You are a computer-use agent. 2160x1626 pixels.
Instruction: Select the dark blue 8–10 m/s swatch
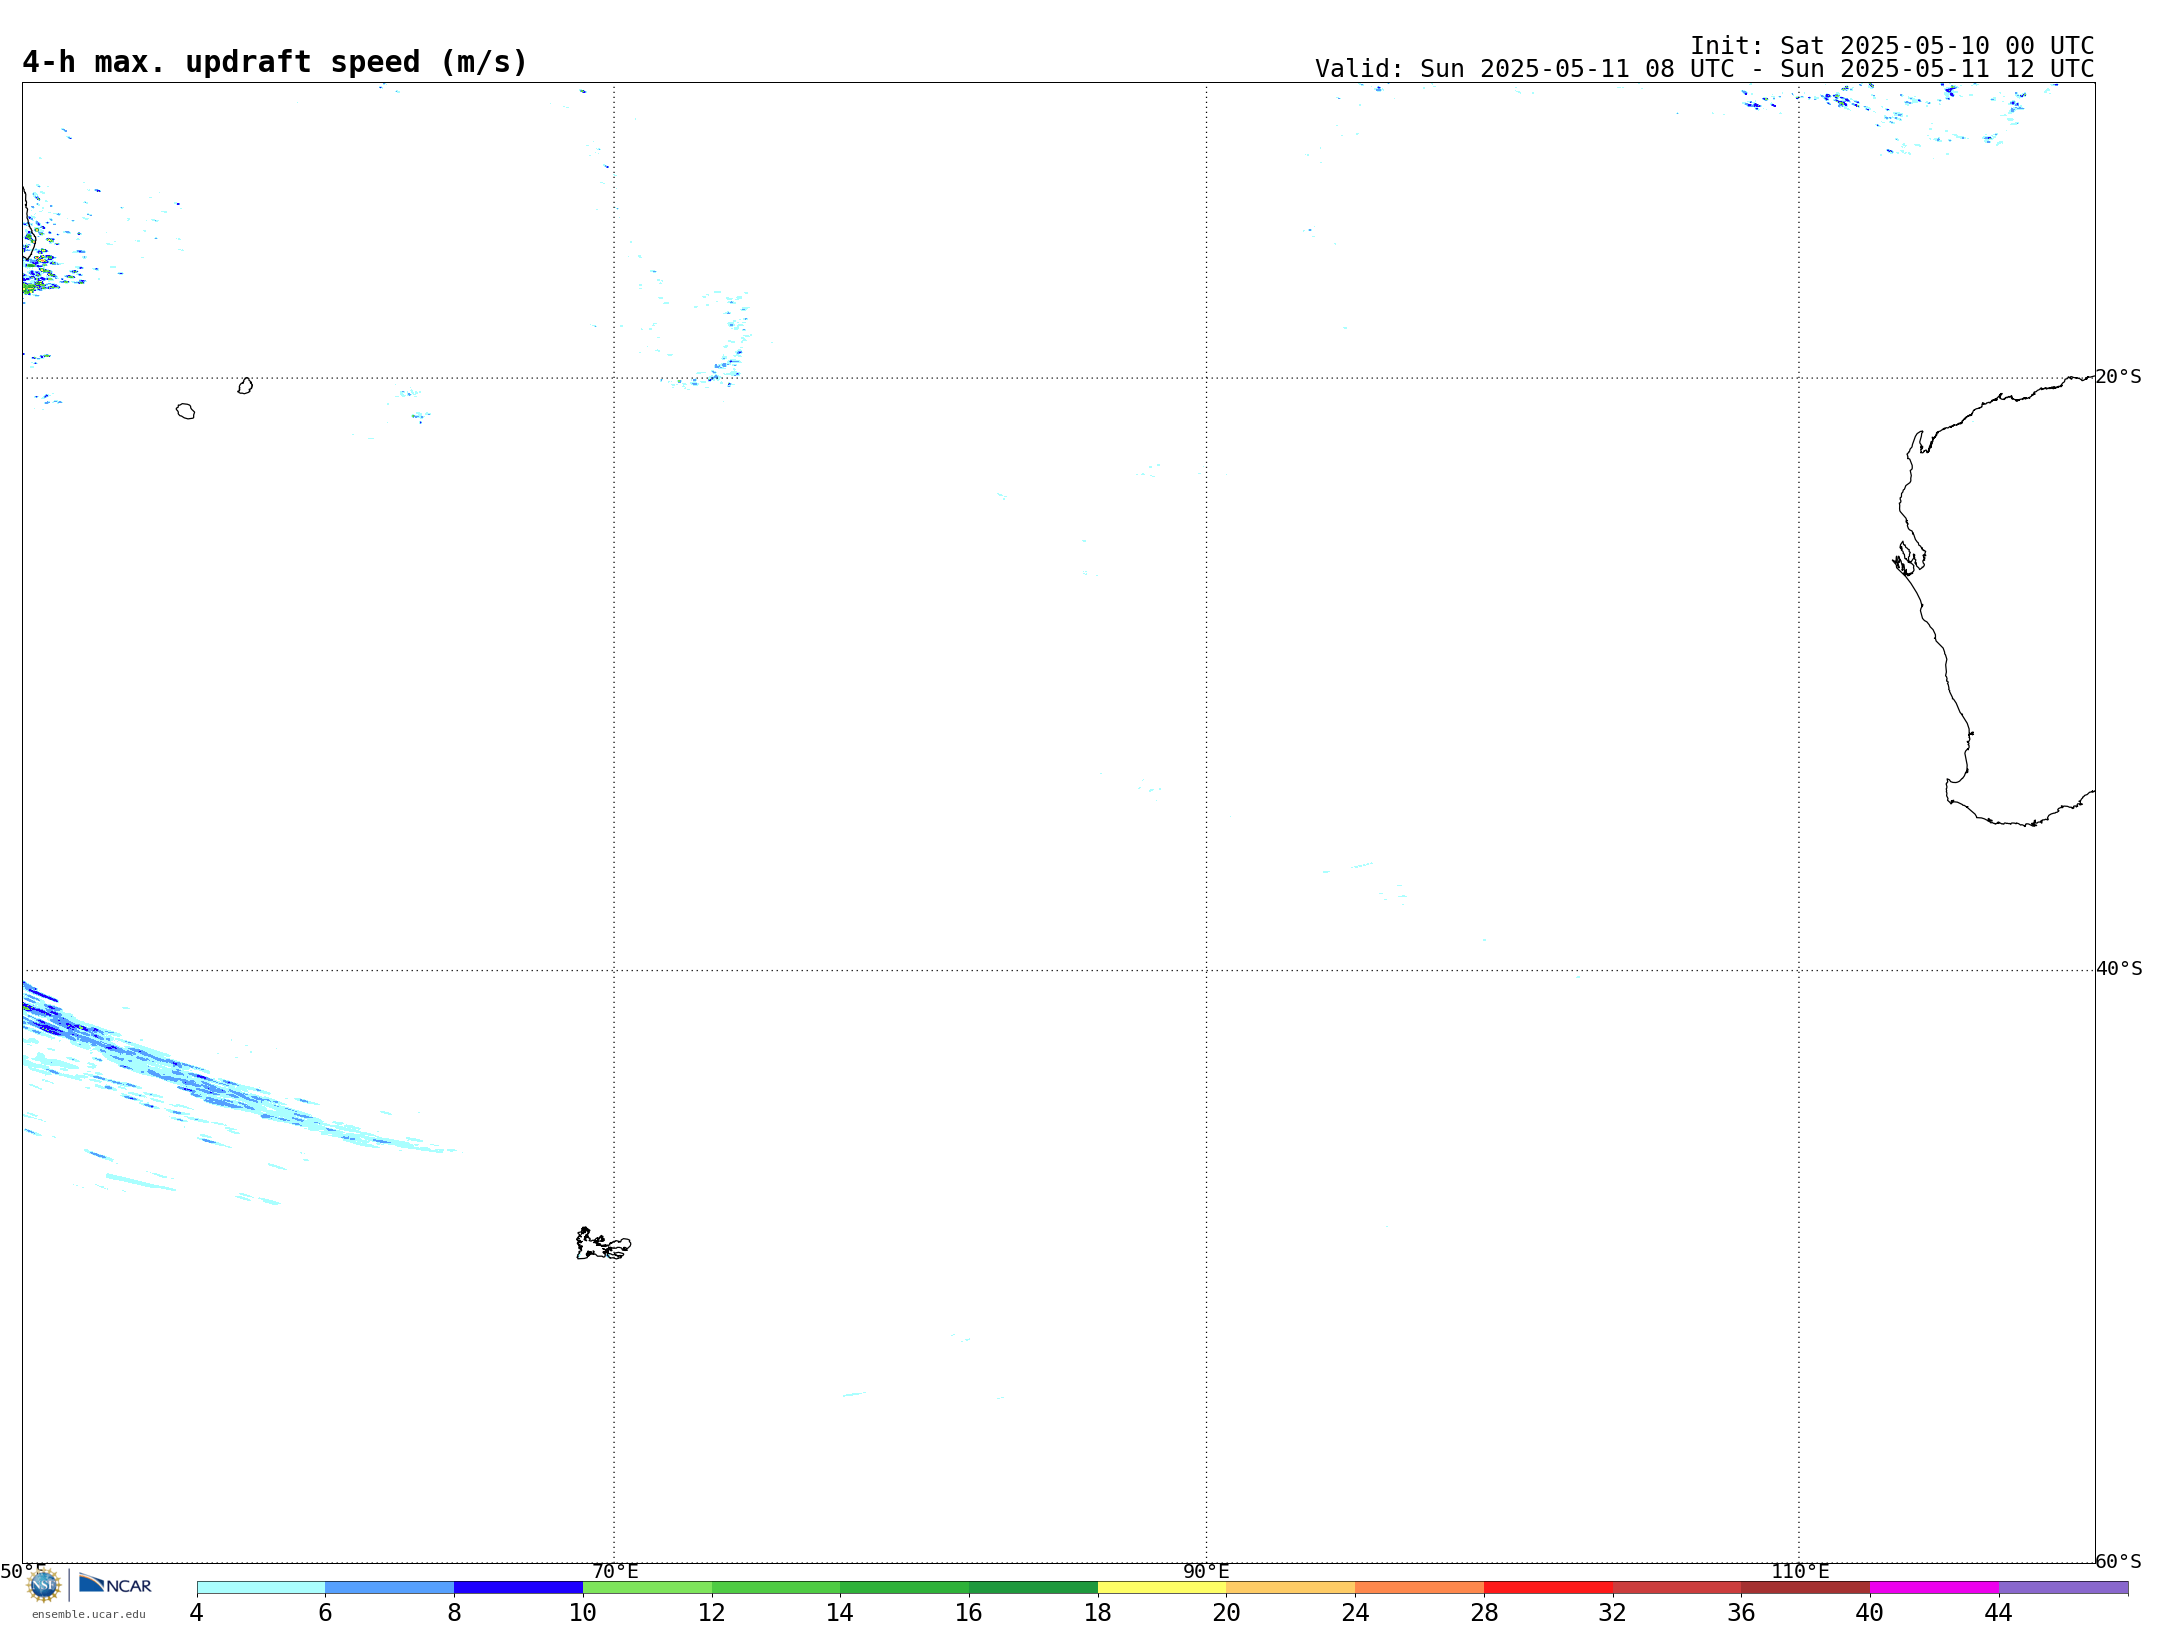coord(518,1587)
